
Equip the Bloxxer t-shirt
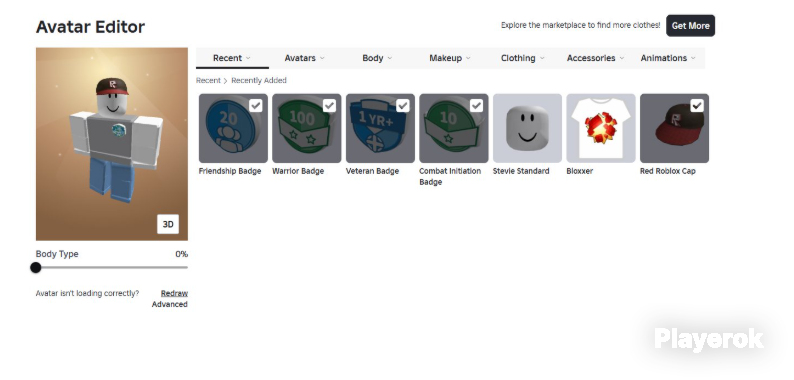[601, 128]
